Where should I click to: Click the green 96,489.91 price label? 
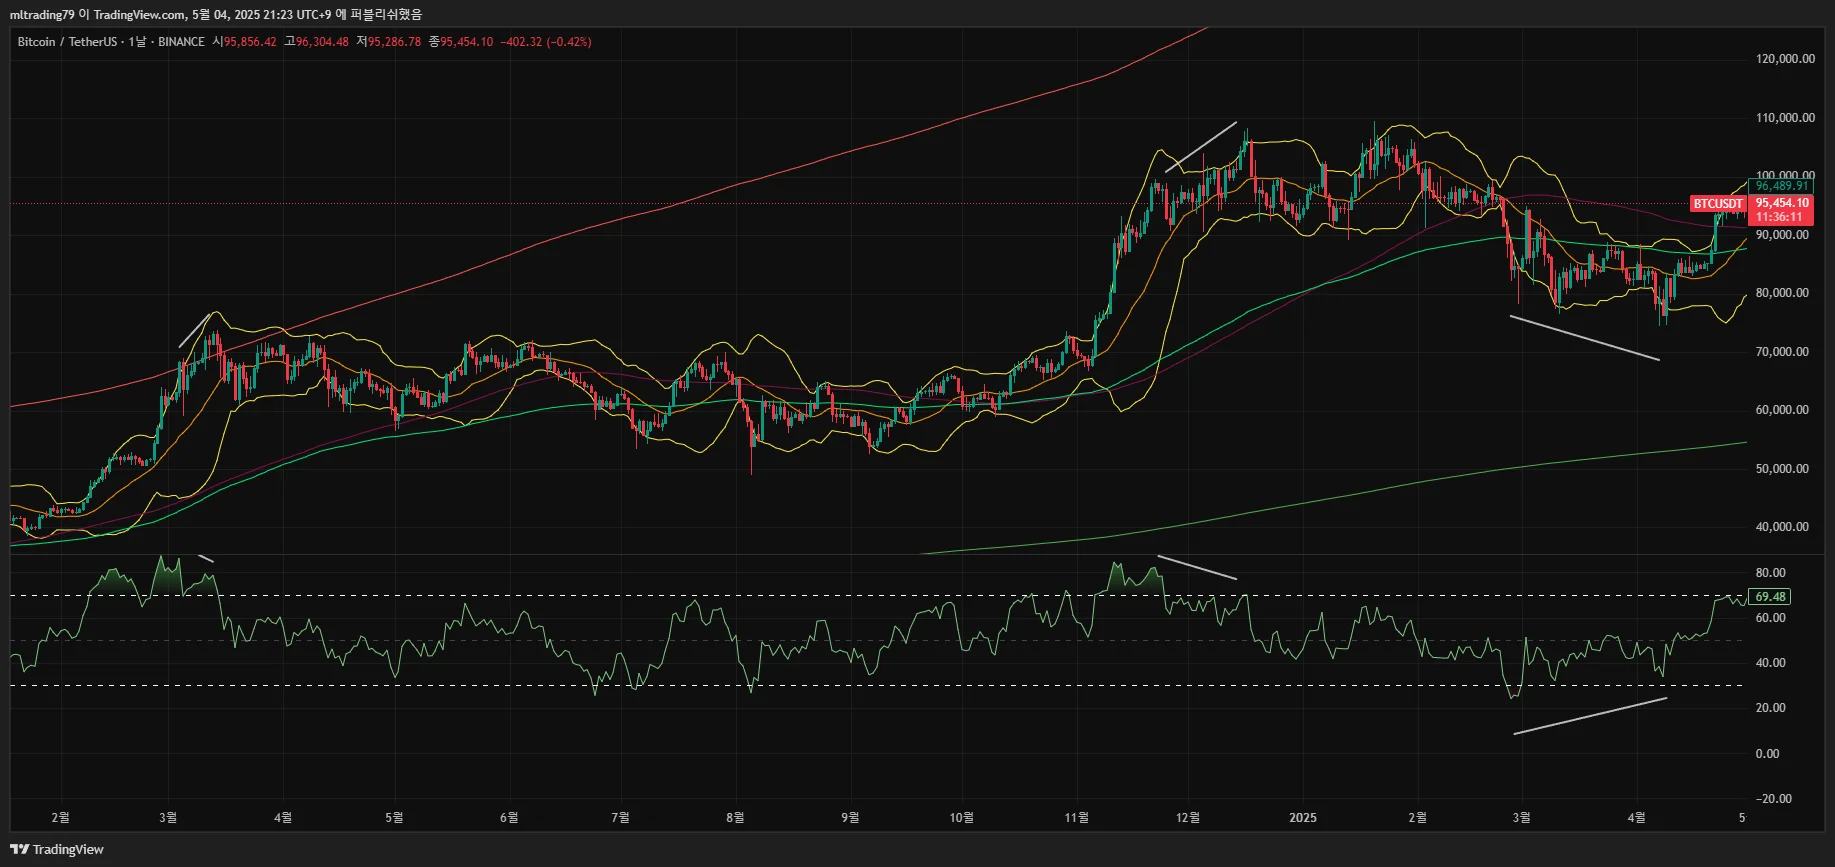(x=1782, y=186)
